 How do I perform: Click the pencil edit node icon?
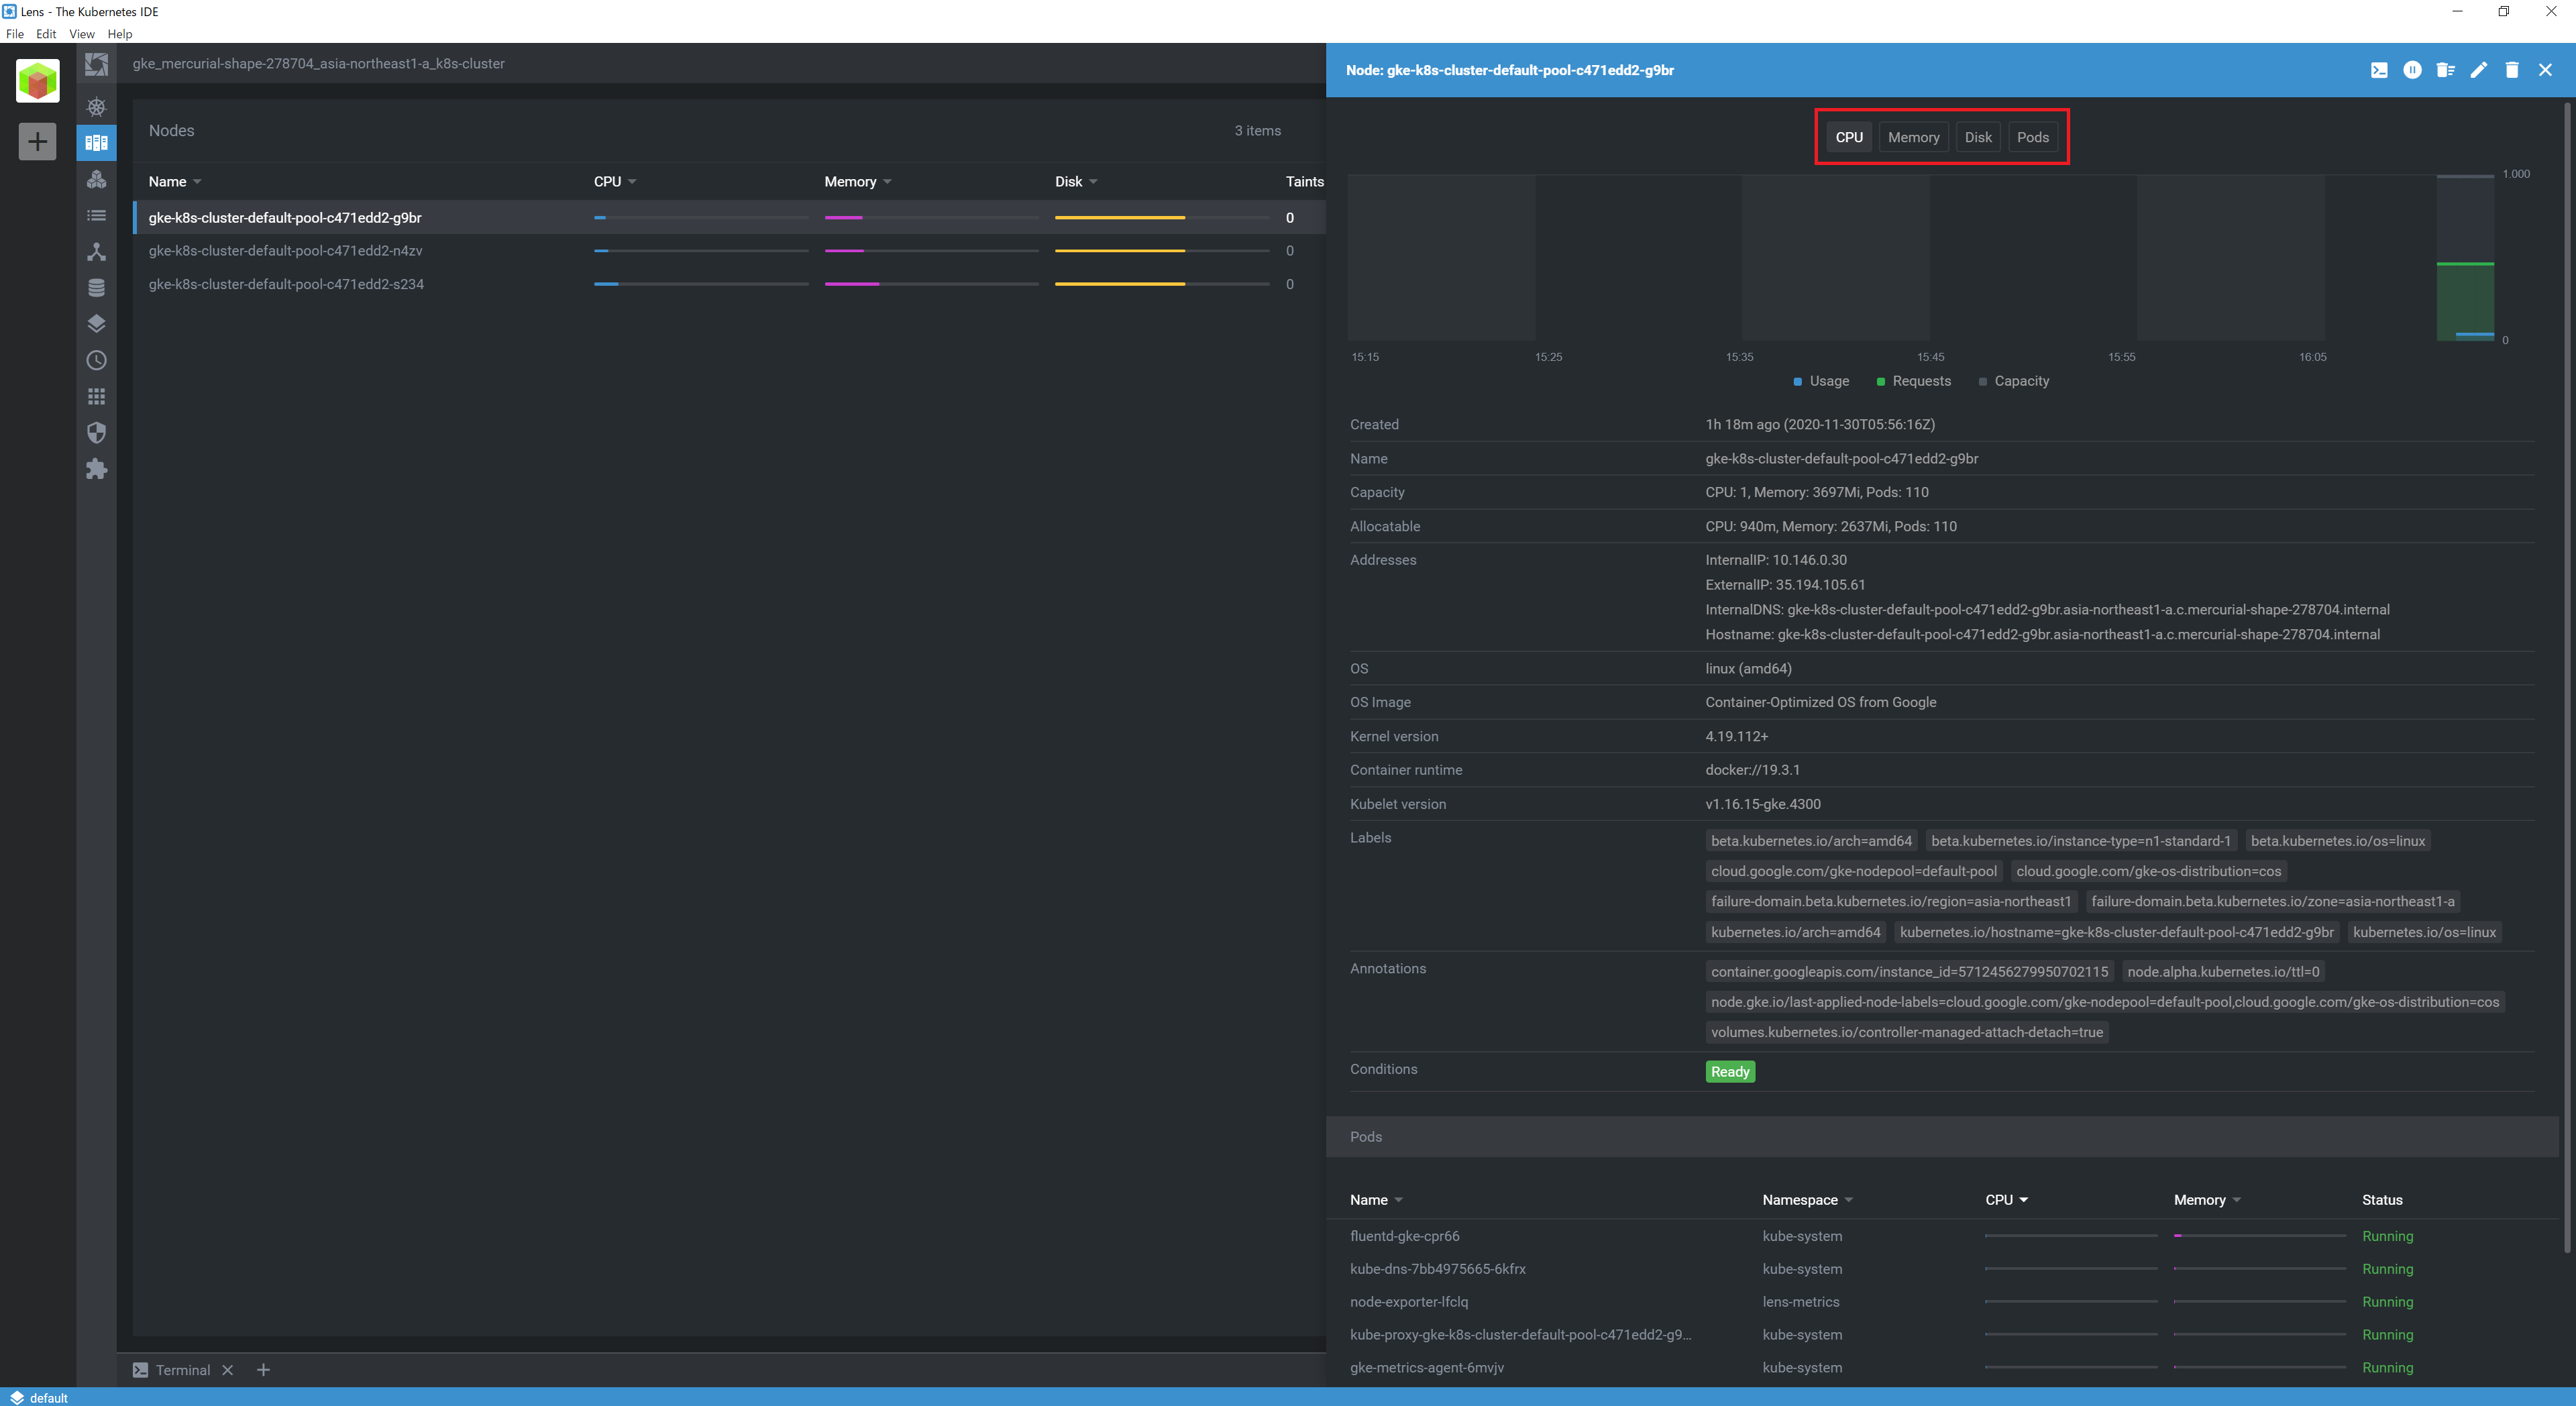pos(2479,70)
